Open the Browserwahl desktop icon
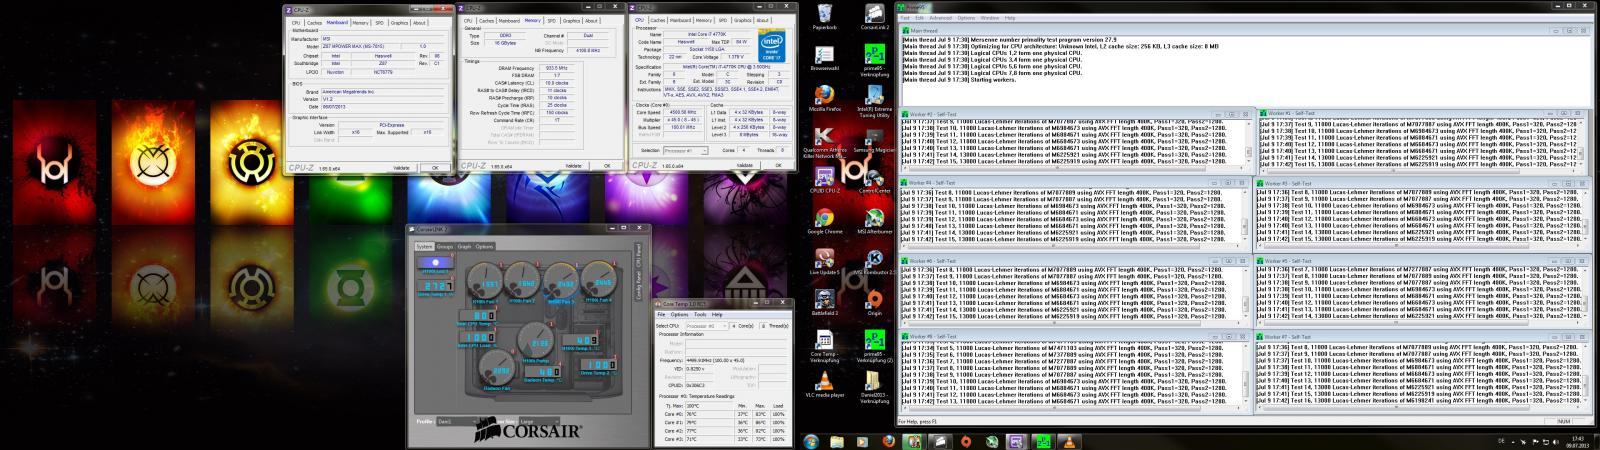Screen dimensions: 1600x450 tap(824, 58)
